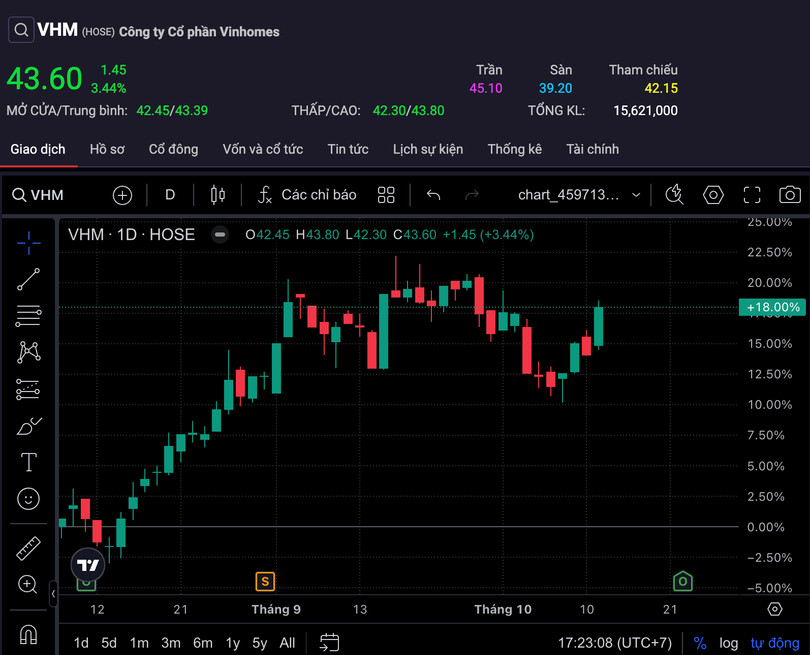Switch to the Tin tức tab
The width and height of the screenshot is (810, 655).
[x=348, y=149]
